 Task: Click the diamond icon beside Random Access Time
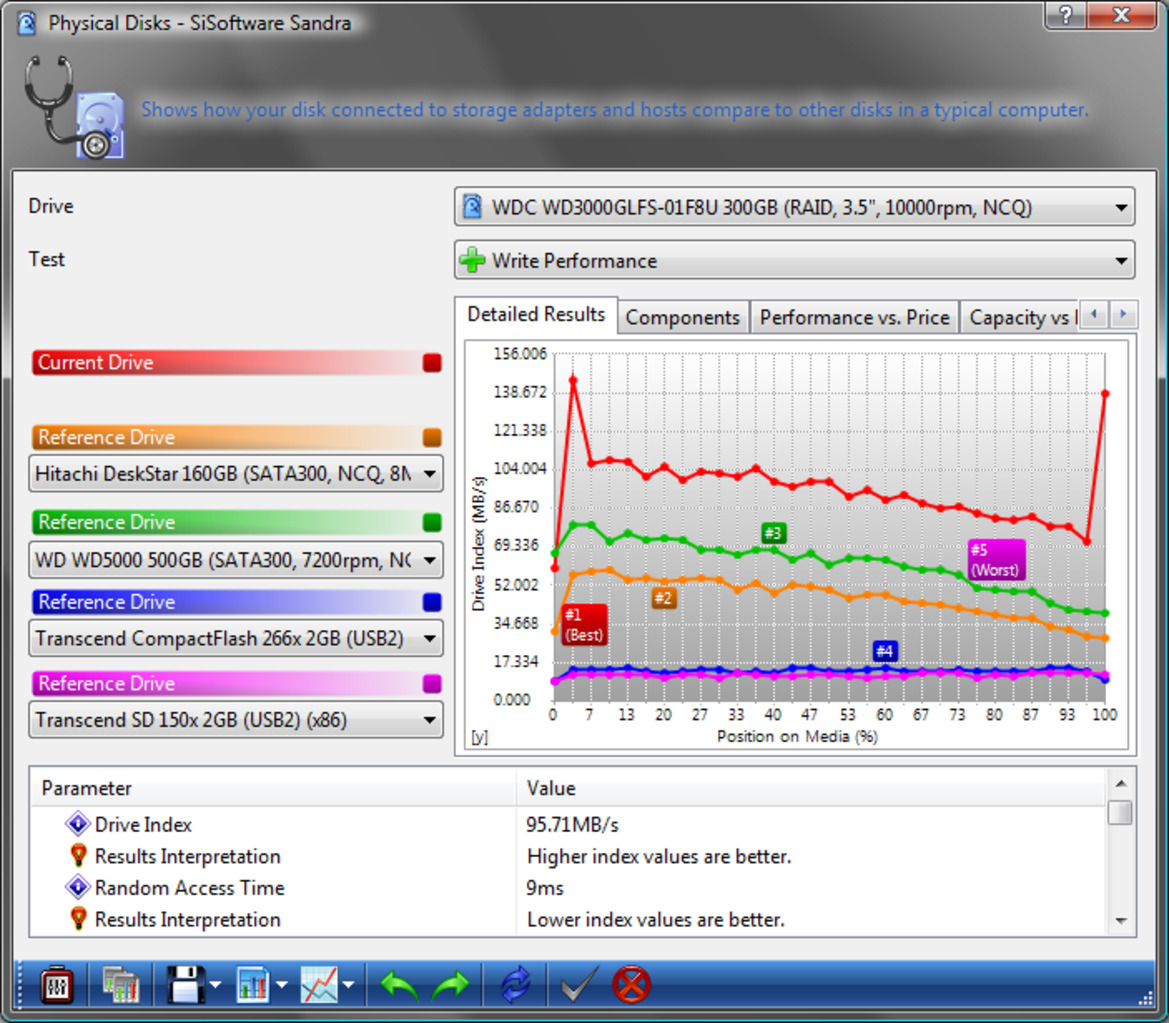point(78,887)
